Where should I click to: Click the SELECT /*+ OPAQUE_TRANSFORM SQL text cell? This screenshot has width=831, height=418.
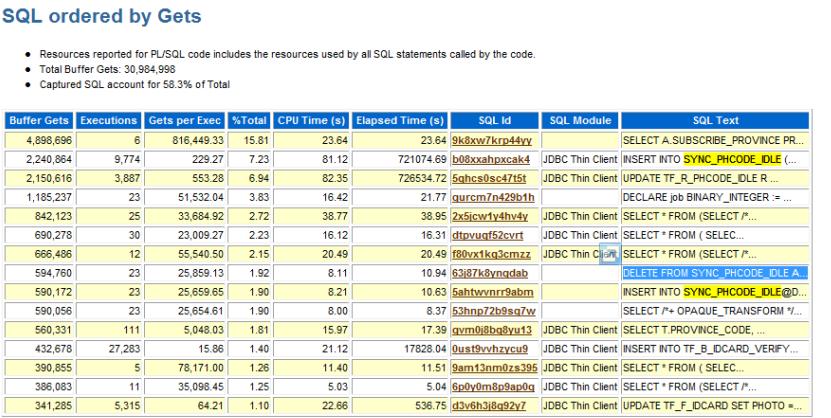pyautogui.click(x=715, y=311)
